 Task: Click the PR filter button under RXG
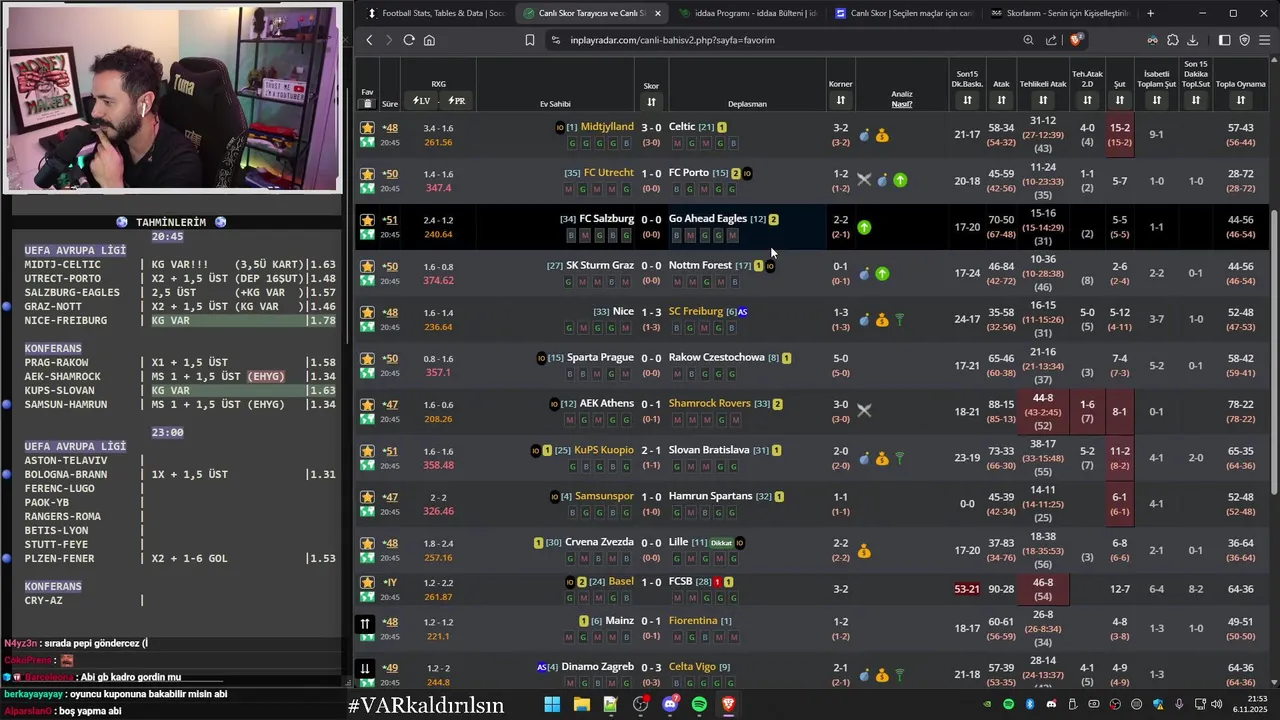(456, 101)
